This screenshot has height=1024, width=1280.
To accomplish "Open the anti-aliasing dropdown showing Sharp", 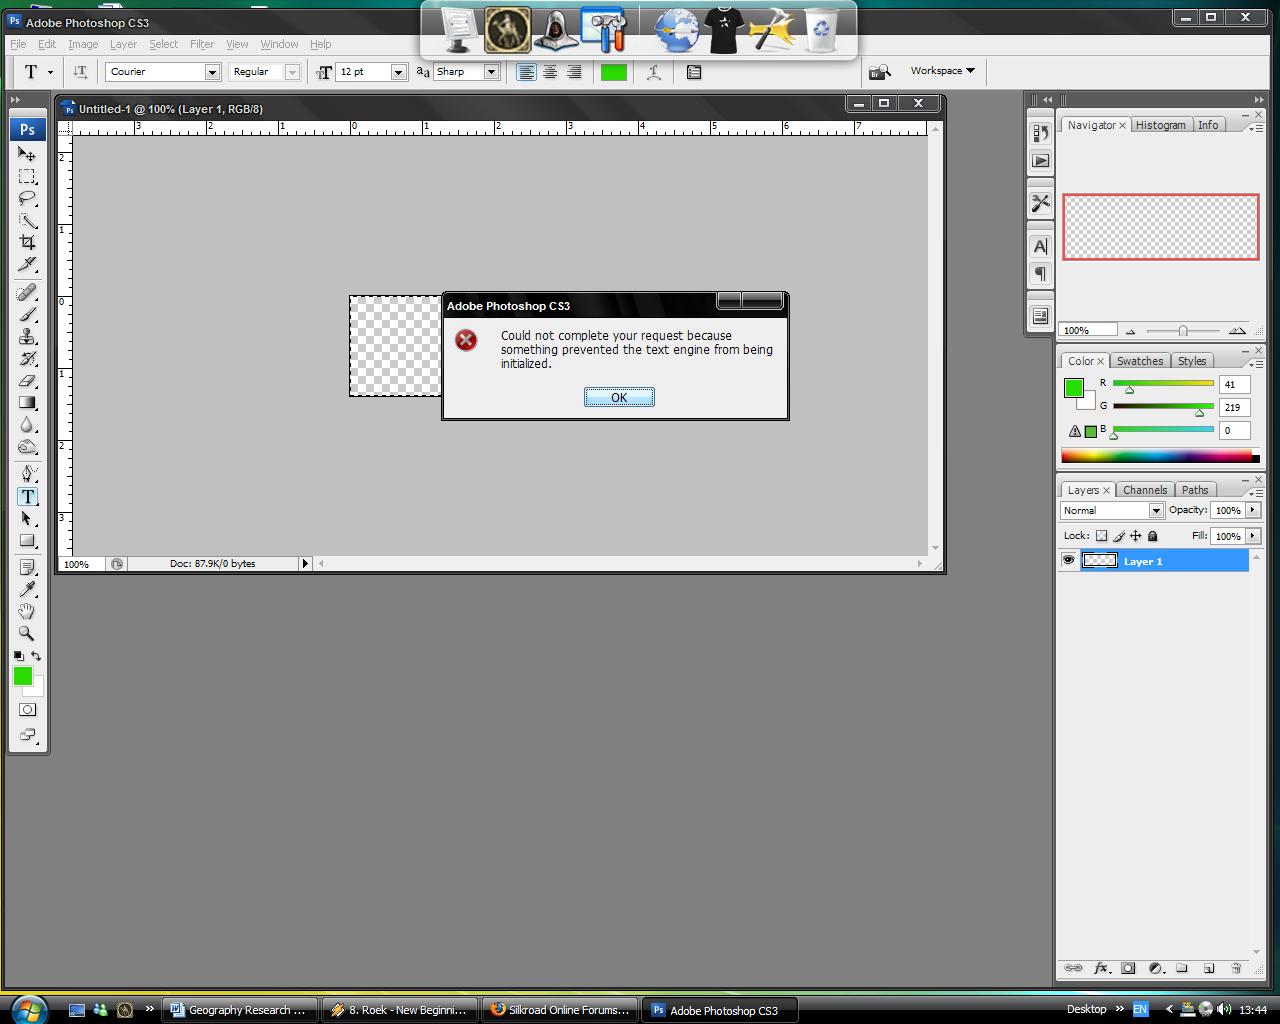I will 491,72.
